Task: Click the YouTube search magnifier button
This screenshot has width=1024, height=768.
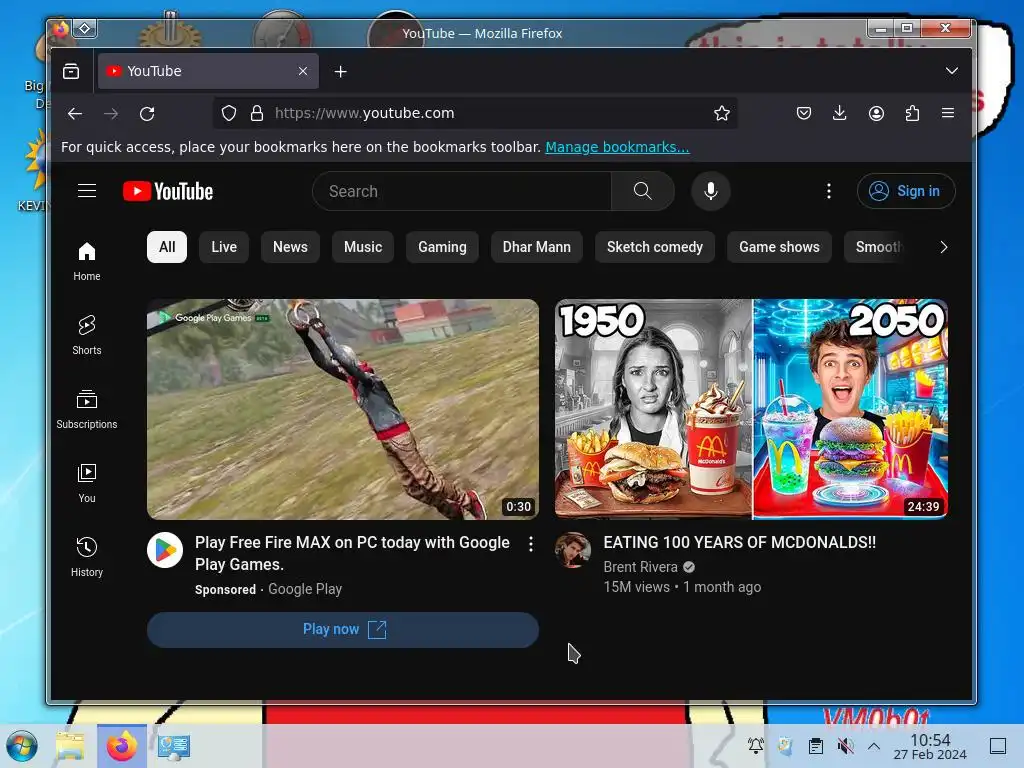Action: point(643,191)
